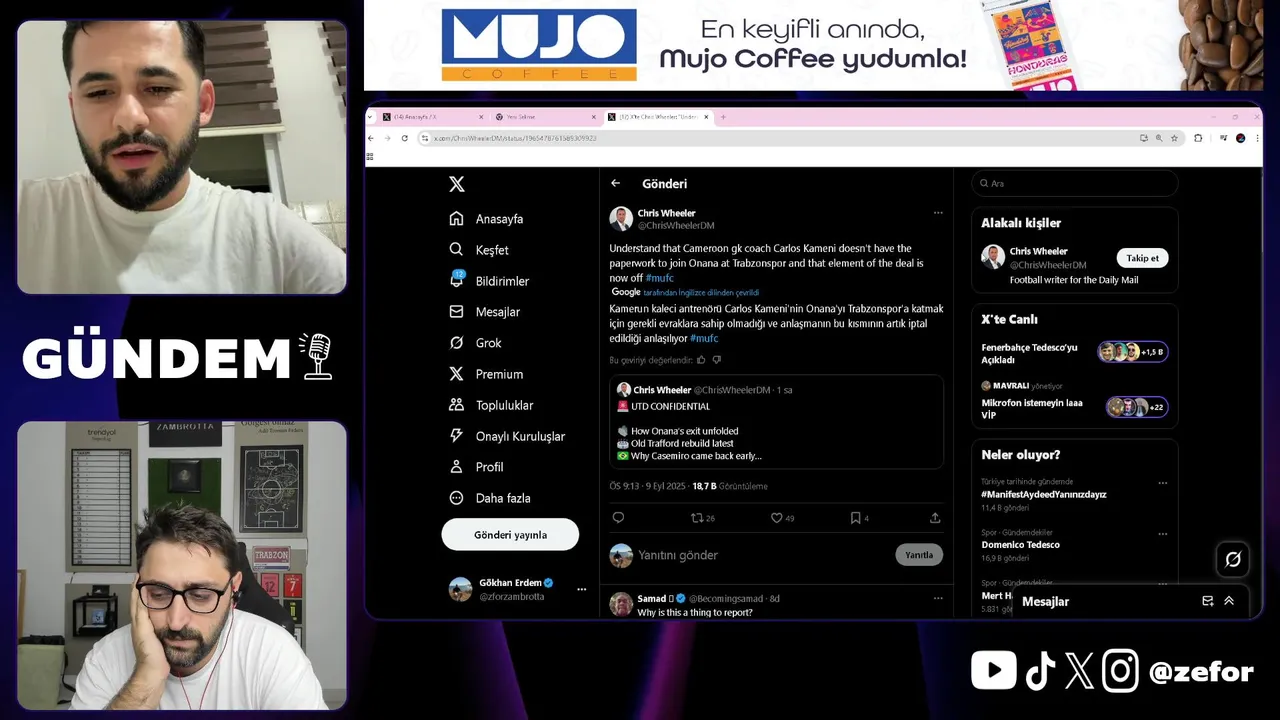Viewport: 1280px width, 720px height.
Task: Bookmark this page with star icon
Action: [x=1174, y=138]
